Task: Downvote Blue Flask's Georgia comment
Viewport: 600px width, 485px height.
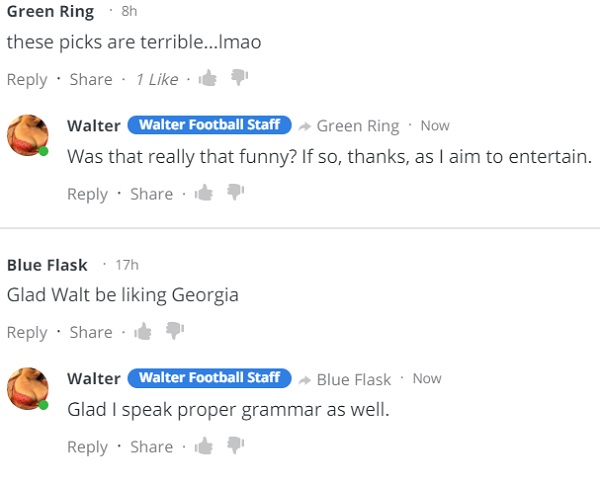Action: pyautogui.click(x=174, y=330)
